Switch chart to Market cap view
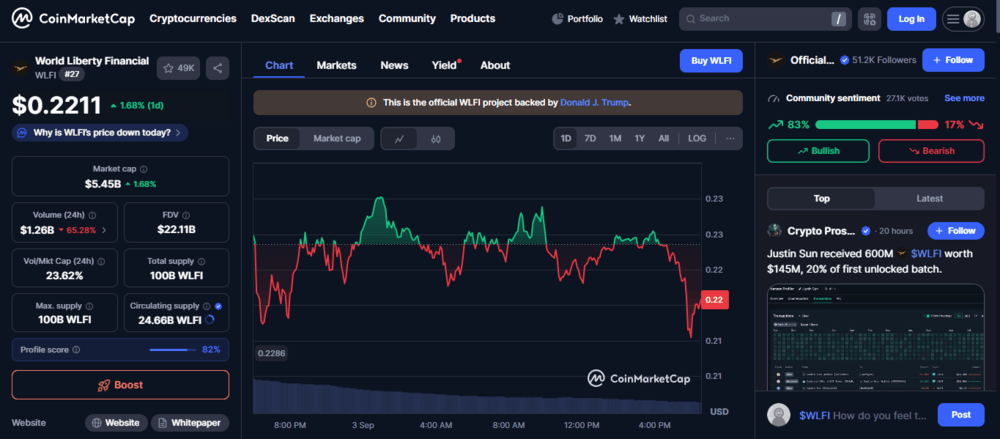The height and width of the screenshot is (439, 1000). tap(337, 138)
